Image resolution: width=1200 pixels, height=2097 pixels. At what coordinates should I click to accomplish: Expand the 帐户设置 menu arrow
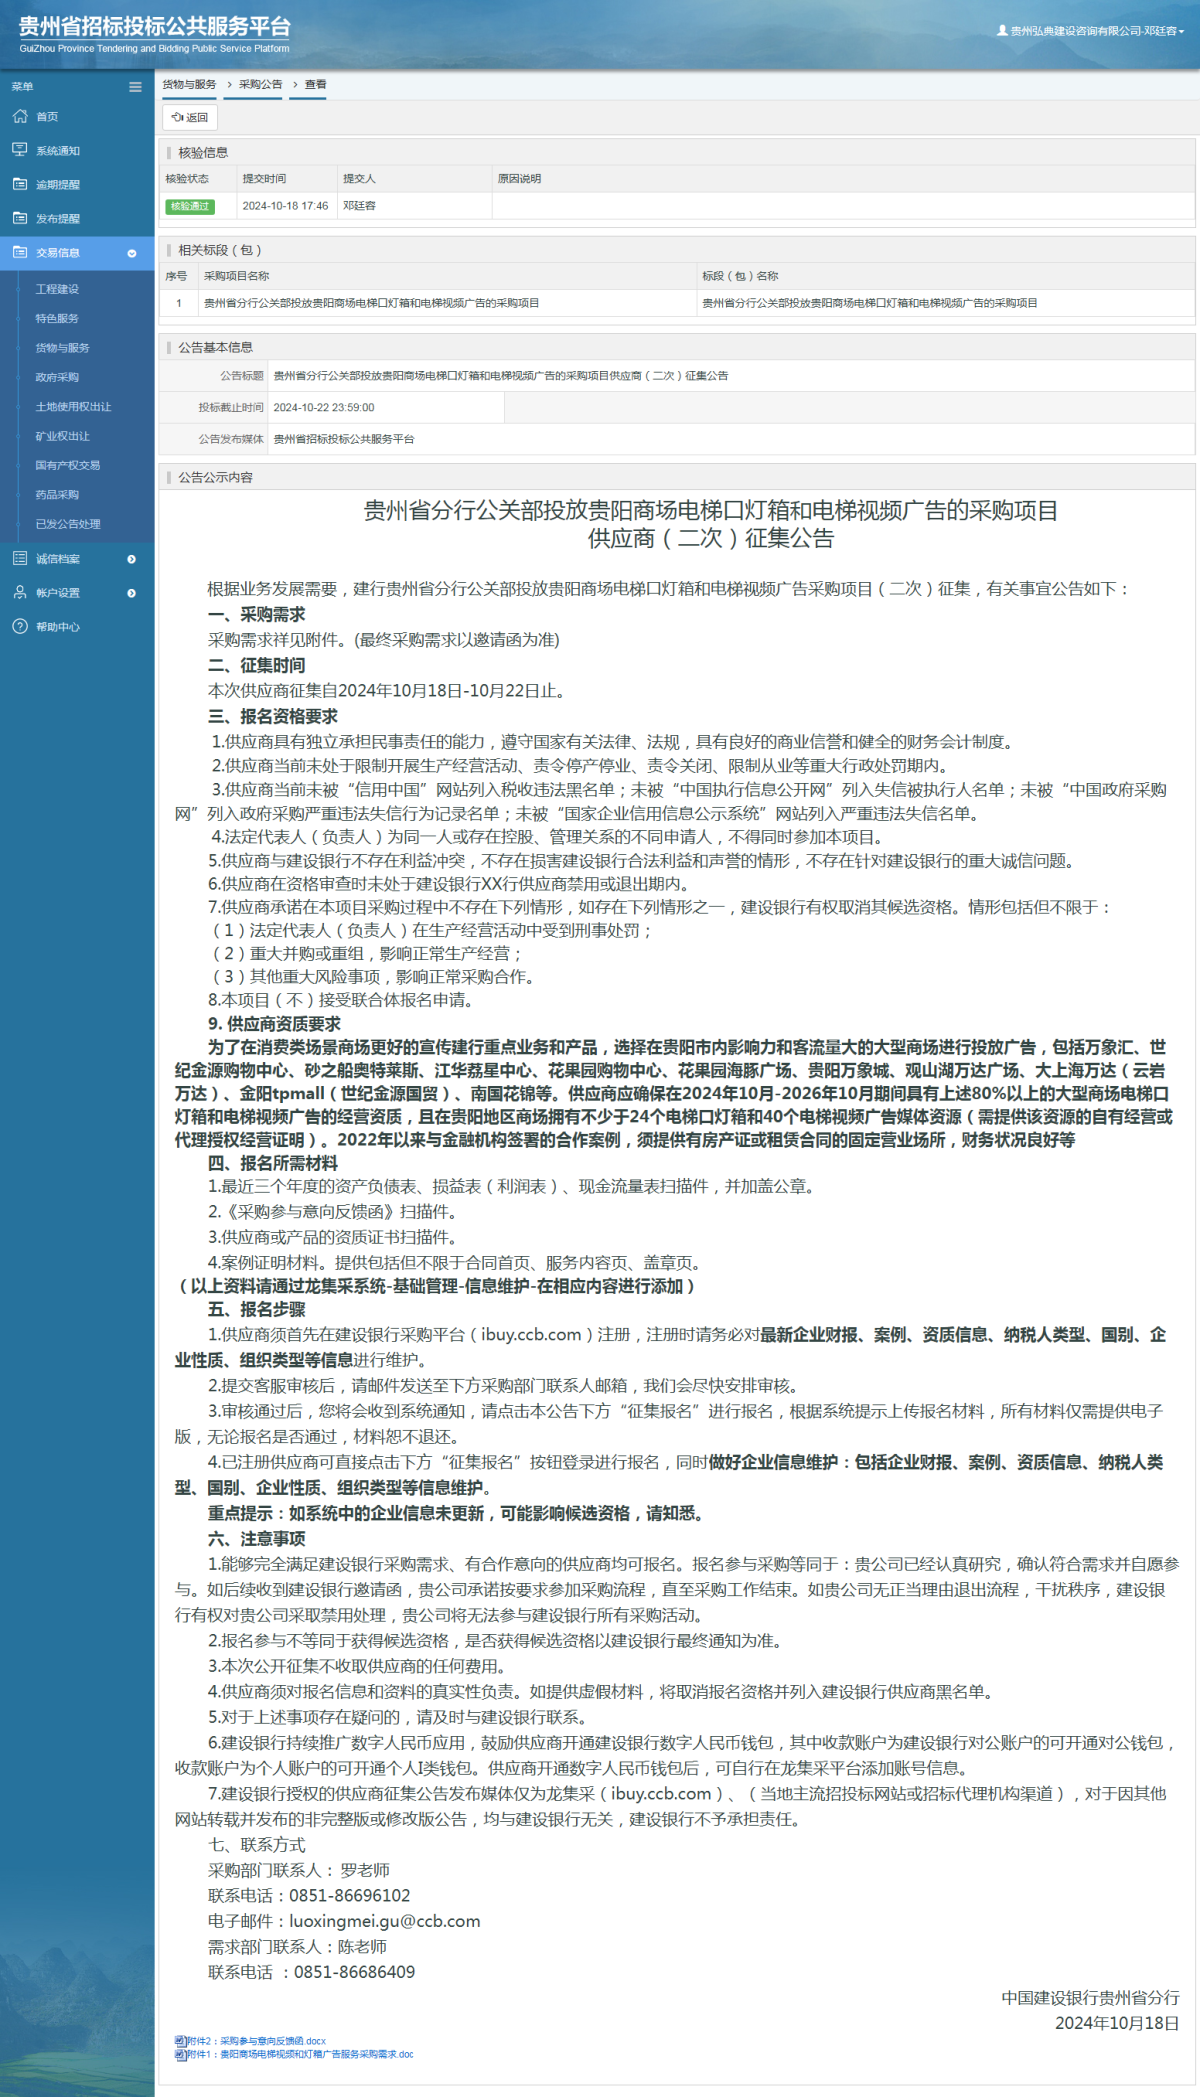(x=132, y=593)
